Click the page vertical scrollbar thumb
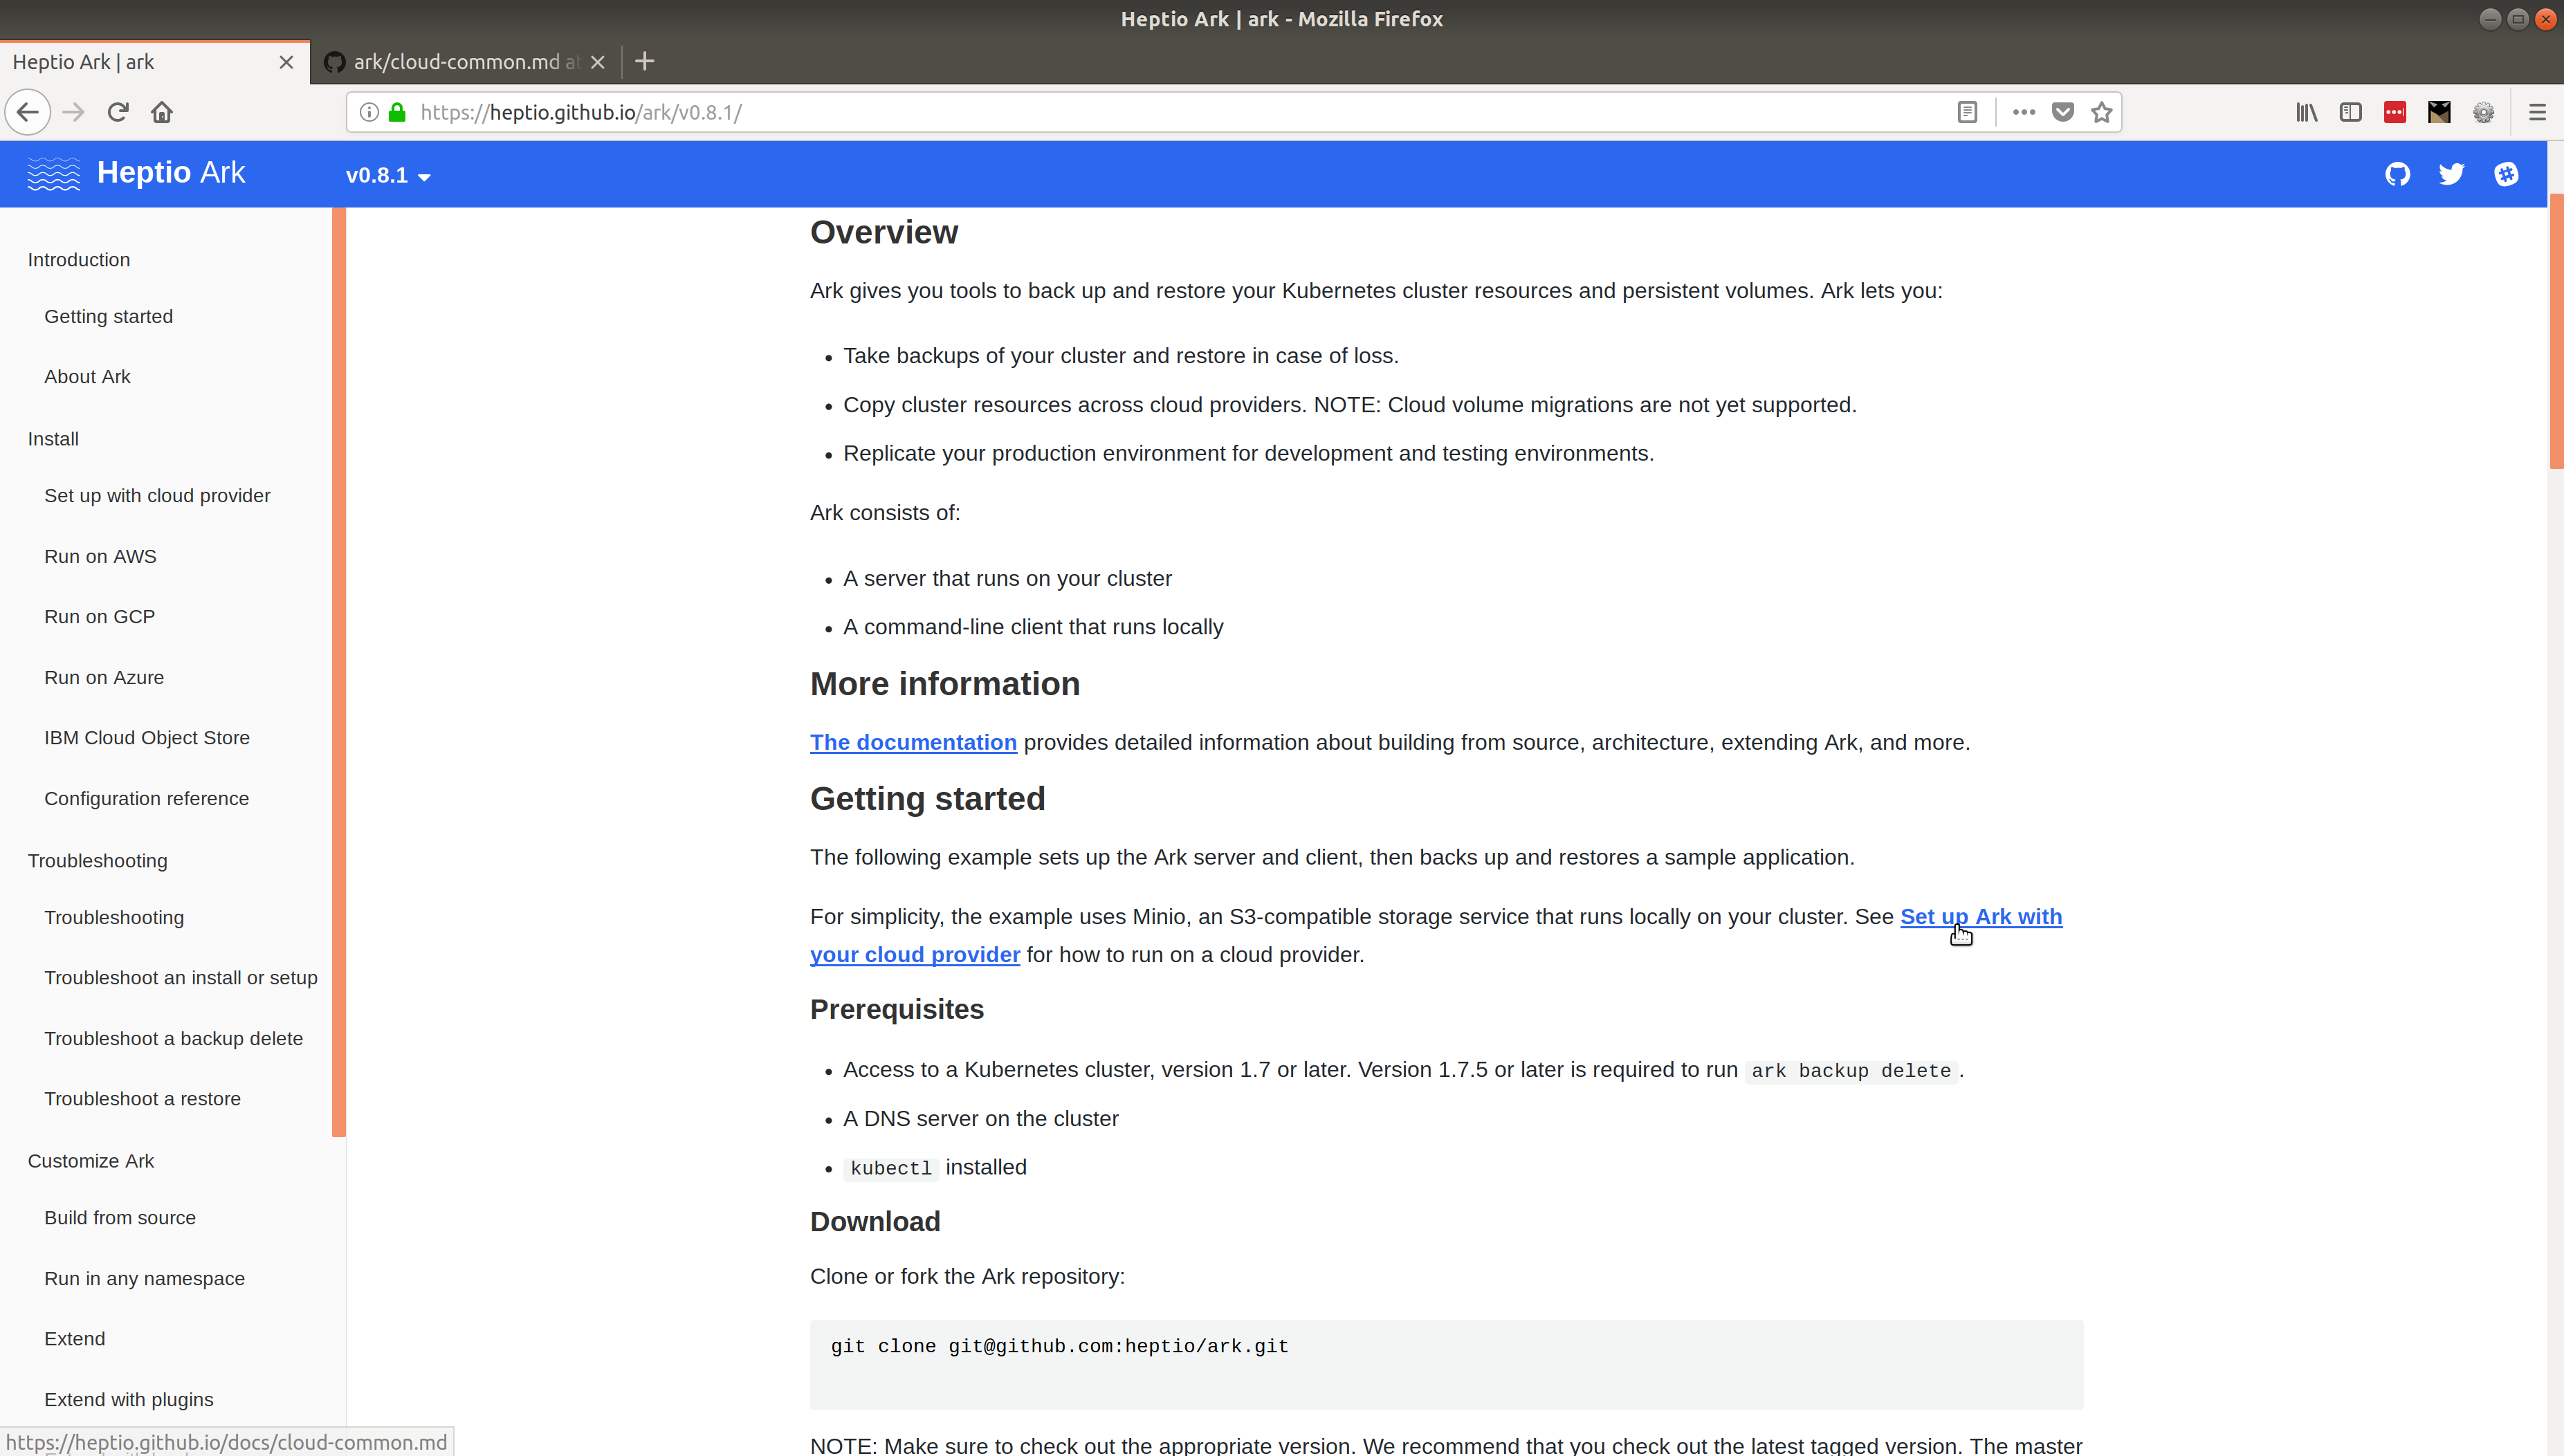Viewport: 2564px width, 1456px height. click(x=2556, y=330)
